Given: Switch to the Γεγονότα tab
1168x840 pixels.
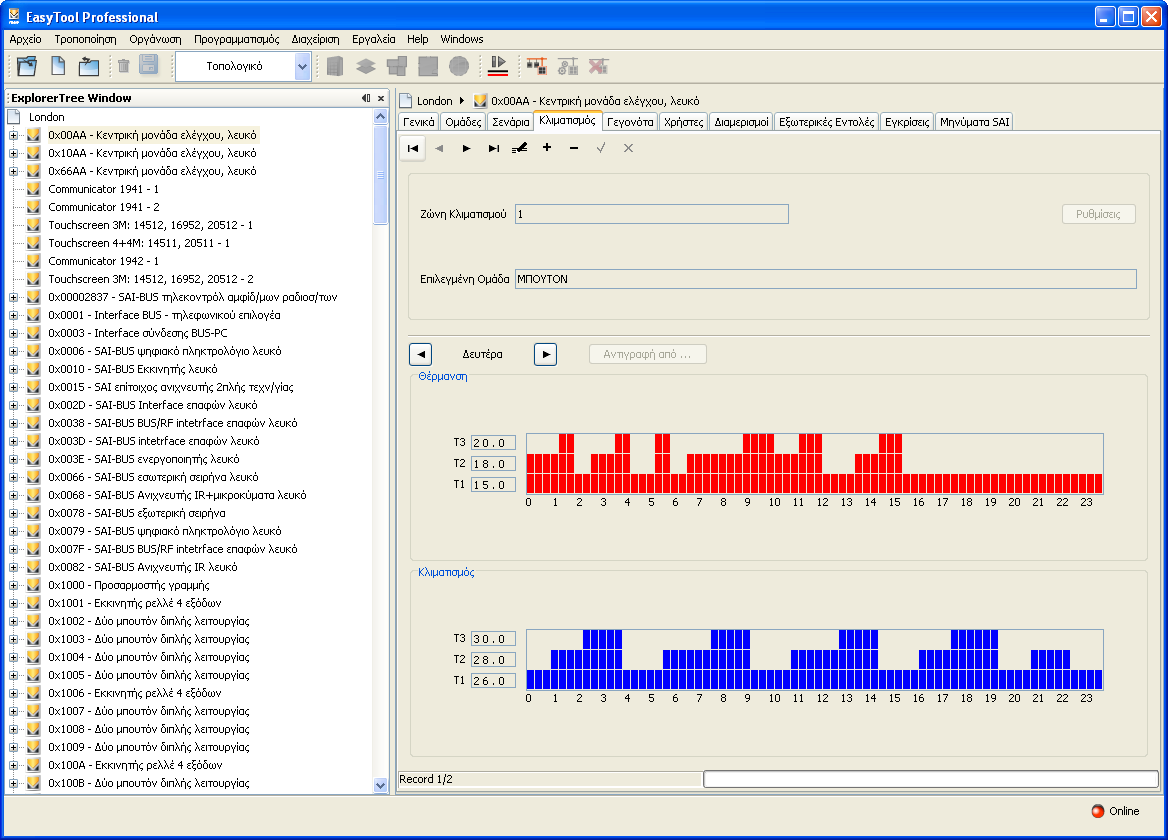Looking at the screenshot, I should tap(629, 122).
